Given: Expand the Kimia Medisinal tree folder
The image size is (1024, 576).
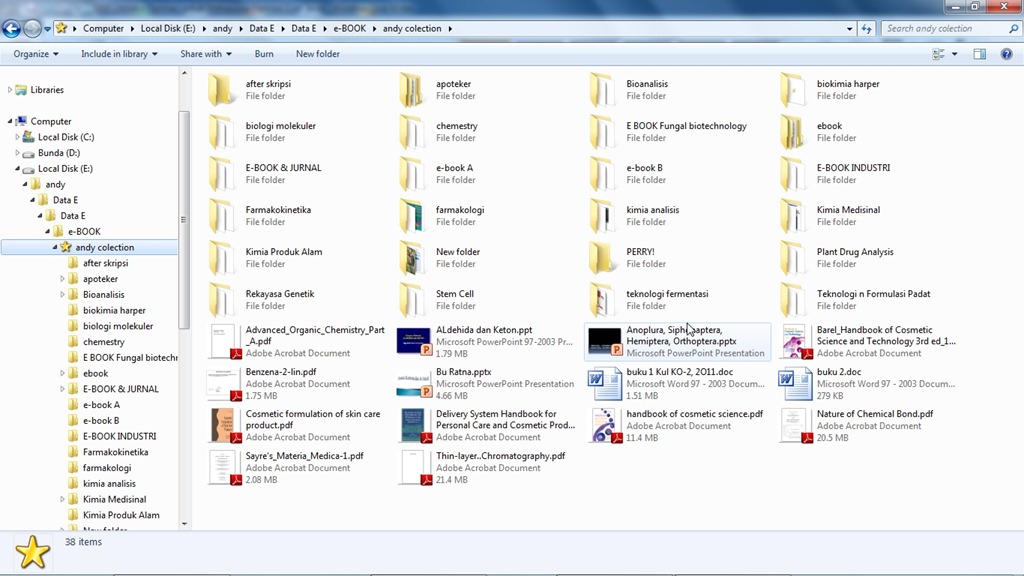Looking at the screenshot, I should coord(63,500).
